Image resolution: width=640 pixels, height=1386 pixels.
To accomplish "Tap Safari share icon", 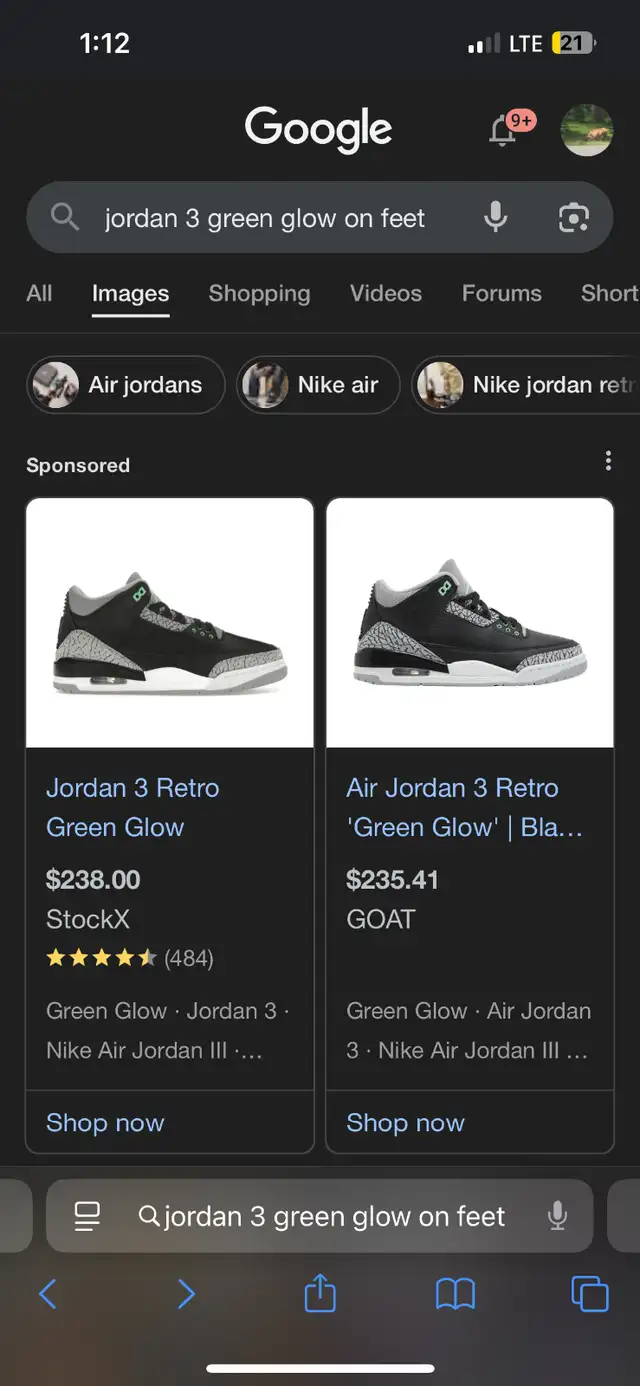I will pyautogui.click(x=320, y=1295).
